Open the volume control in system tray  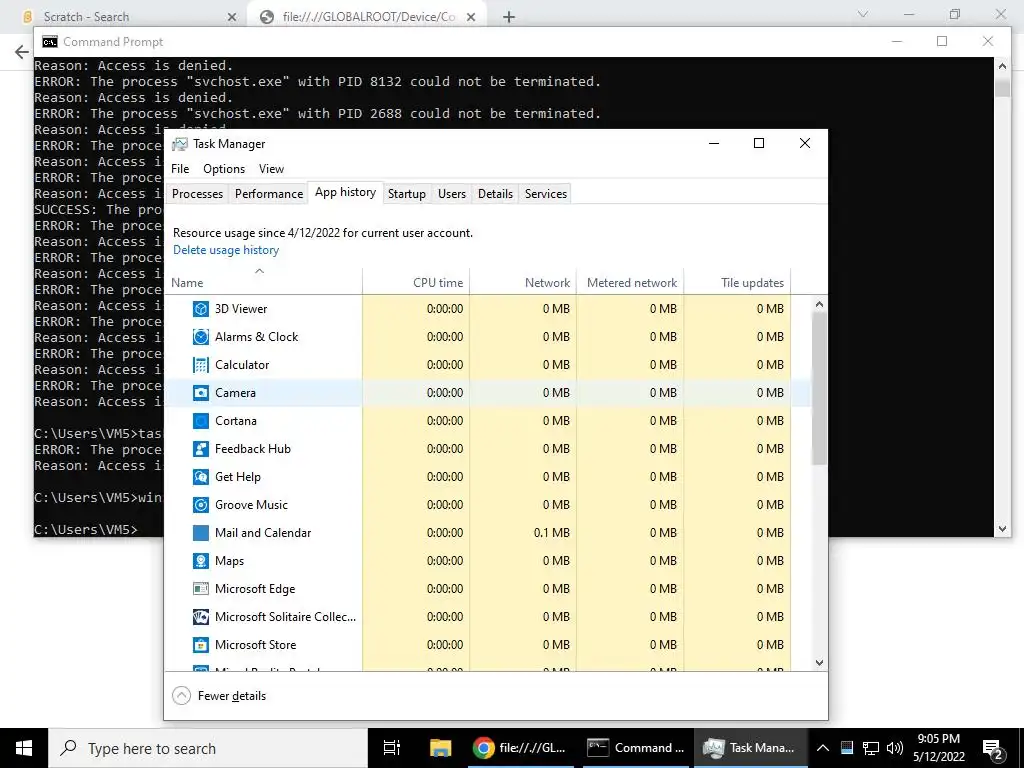click(895, 748)
